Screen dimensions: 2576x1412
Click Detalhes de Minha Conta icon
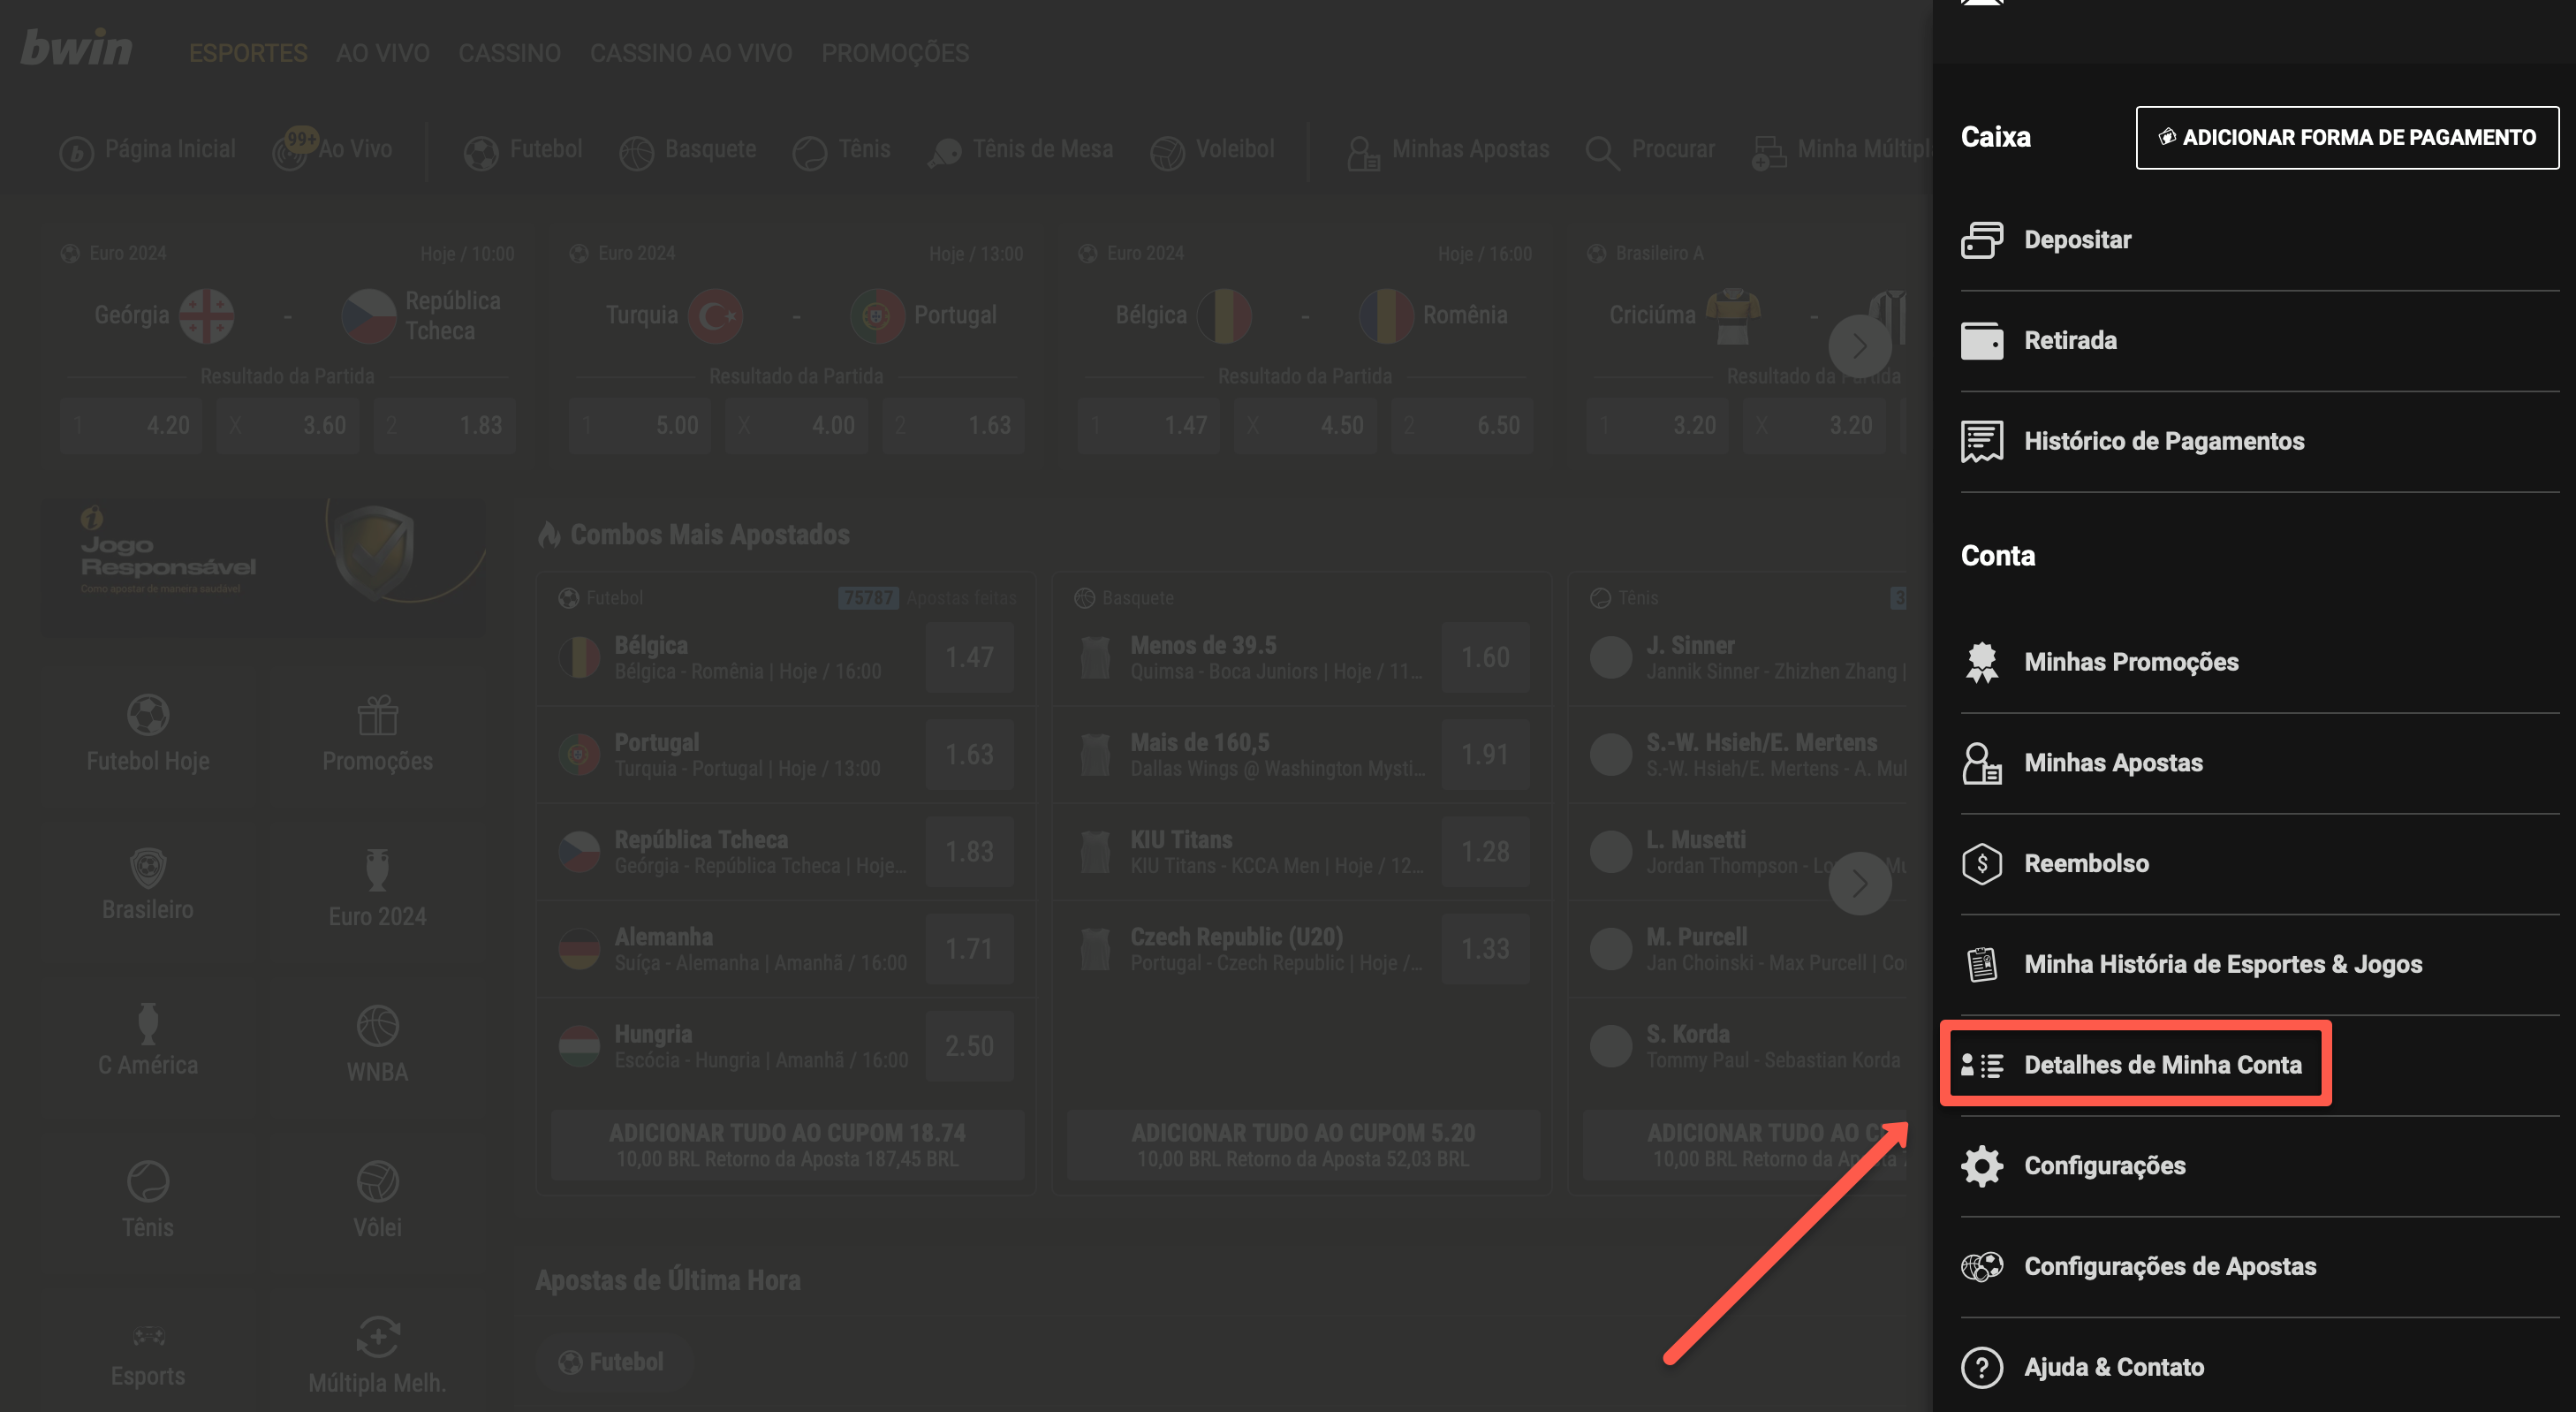click(1981, 1066)
